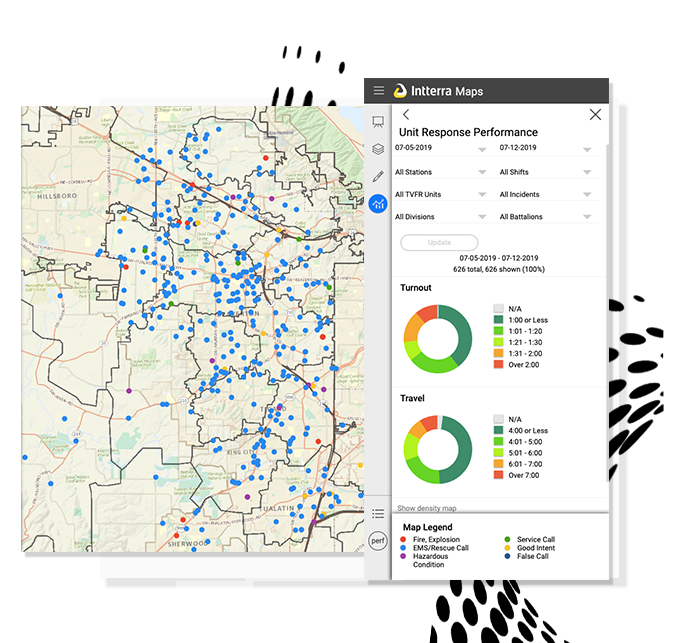Click the Travel 5:01 - 6:00 swatch
The image size is (674, 643).
[498, 452]
